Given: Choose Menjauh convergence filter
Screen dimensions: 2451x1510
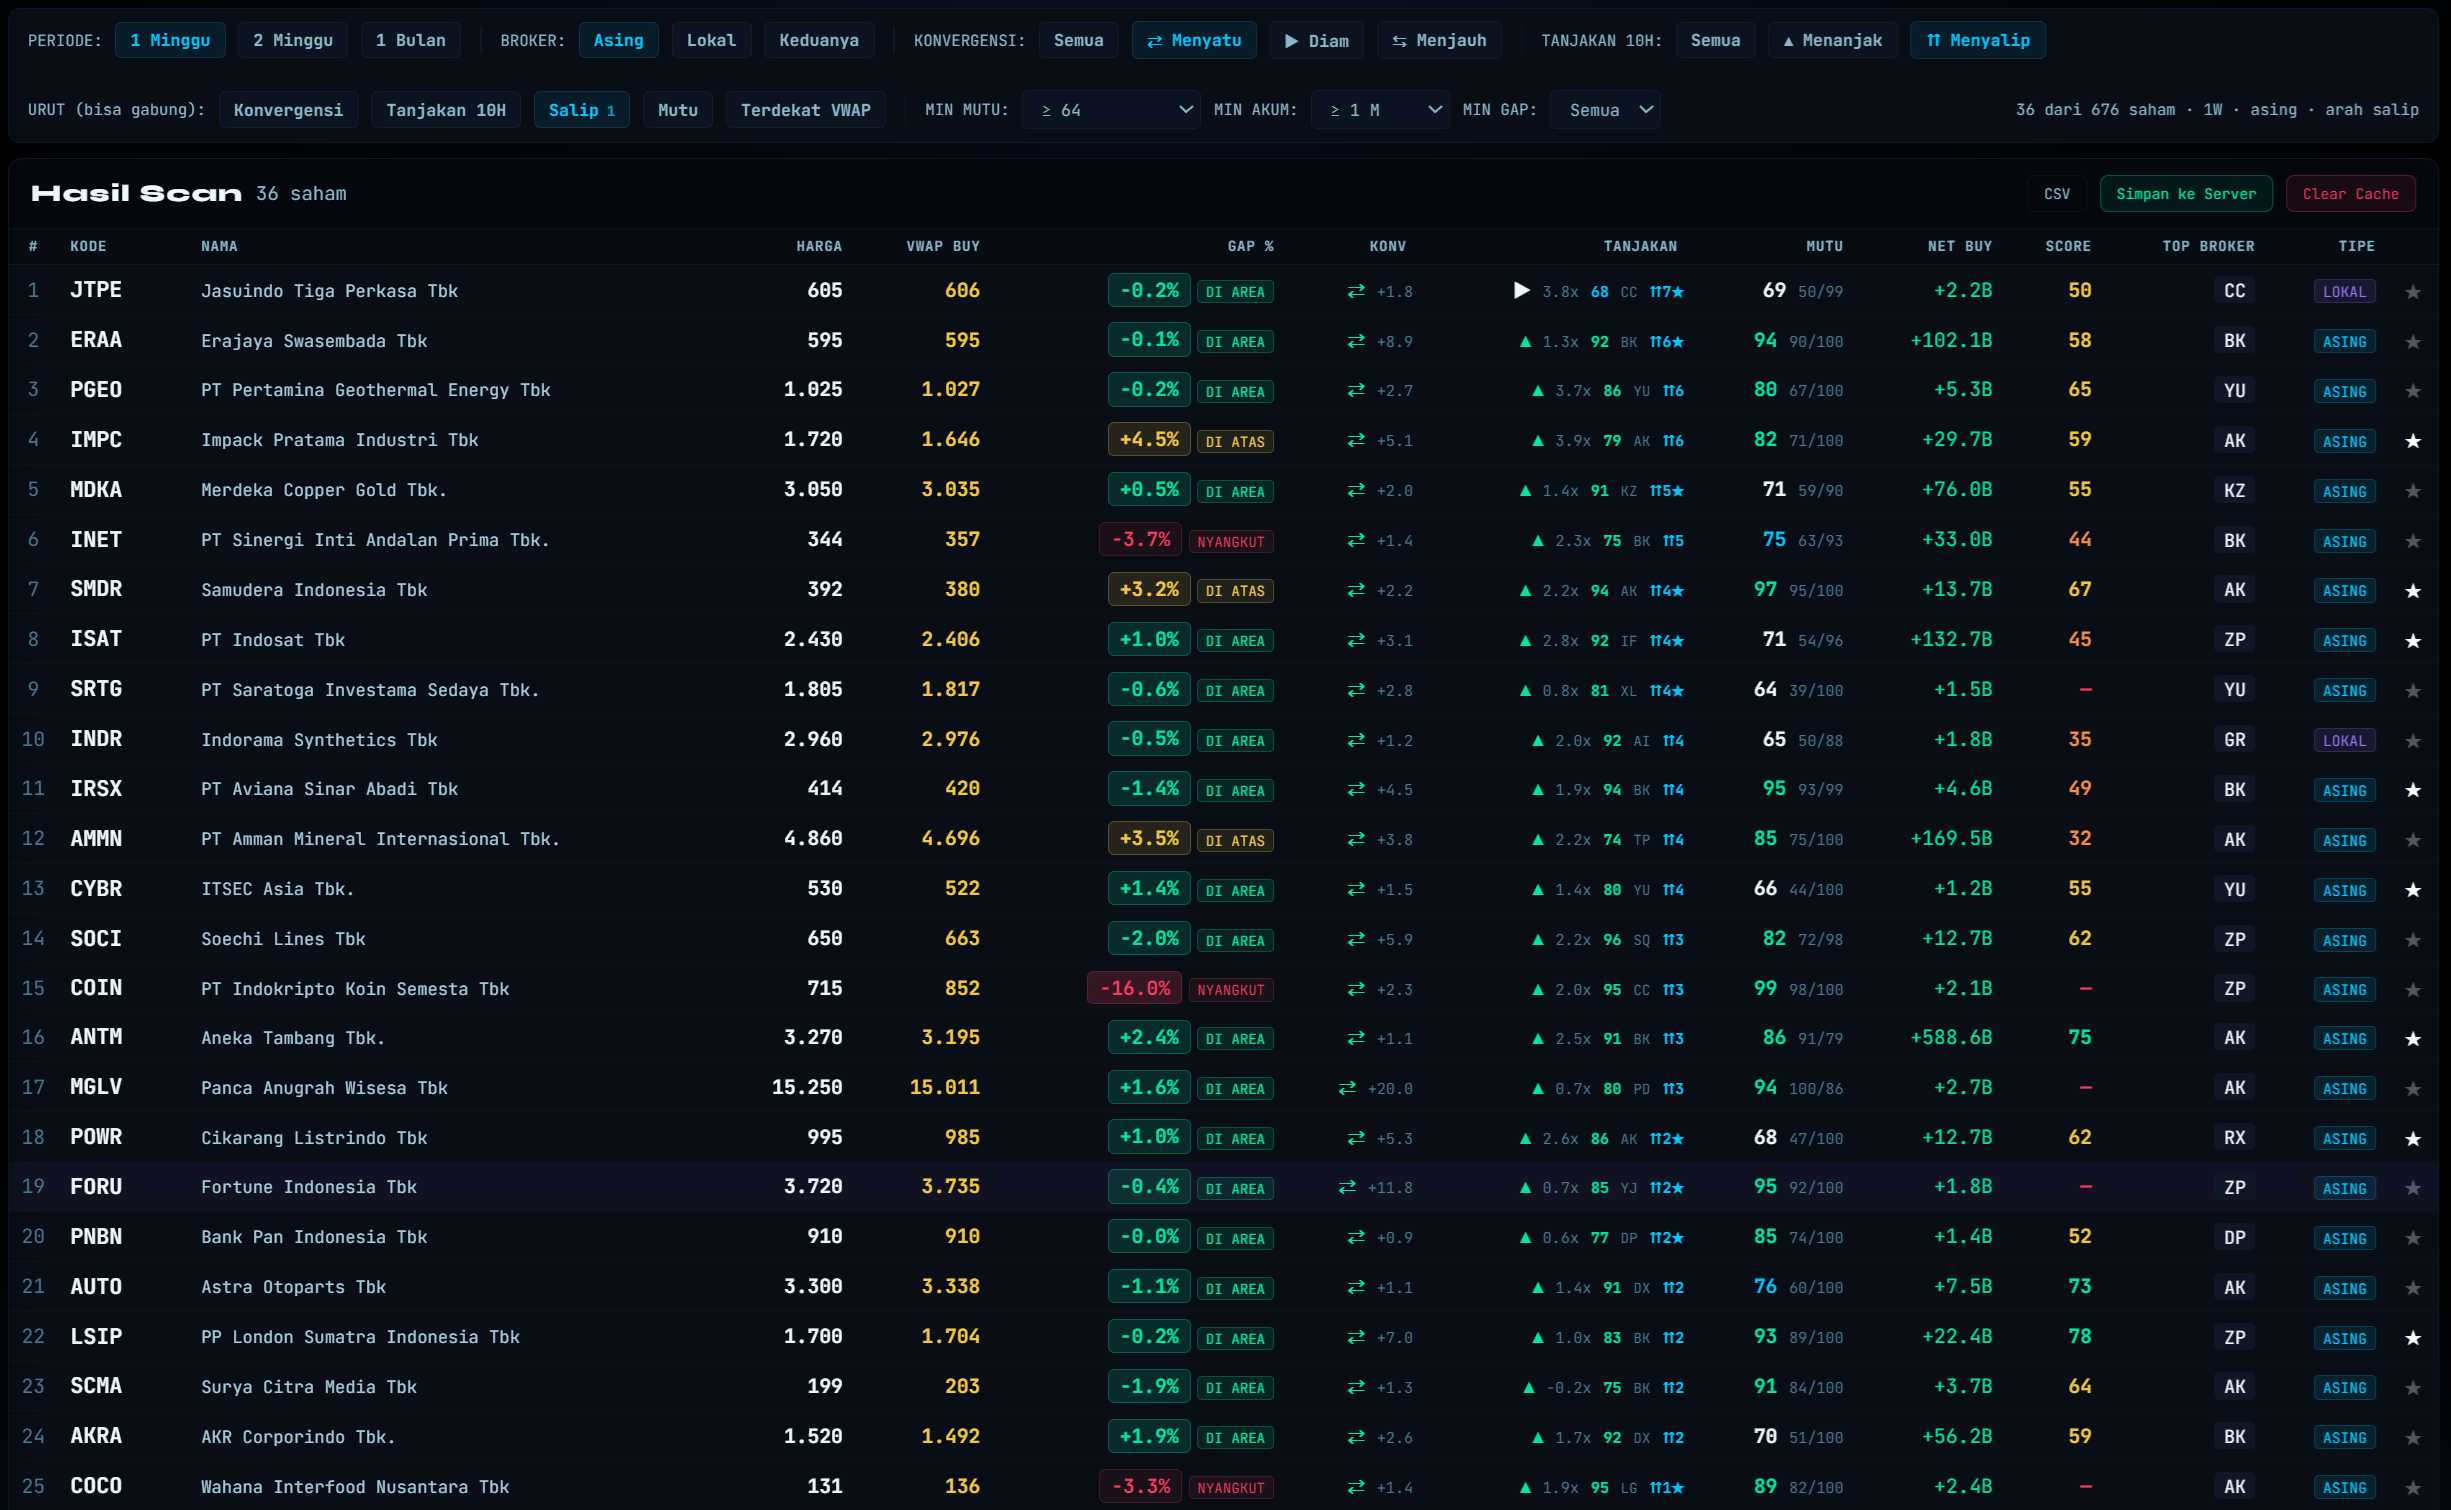Looking at the screenshot, I should tap(1439, 40).
